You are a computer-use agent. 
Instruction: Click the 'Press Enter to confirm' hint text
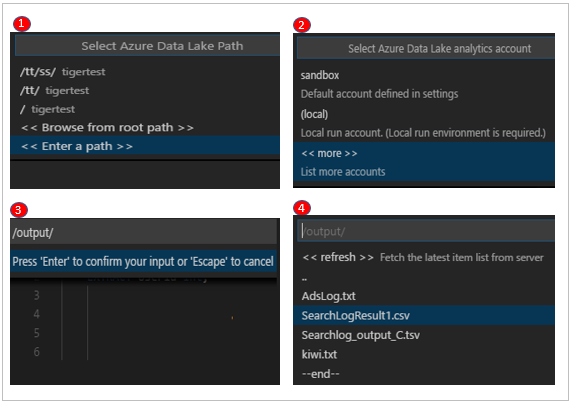143,261
